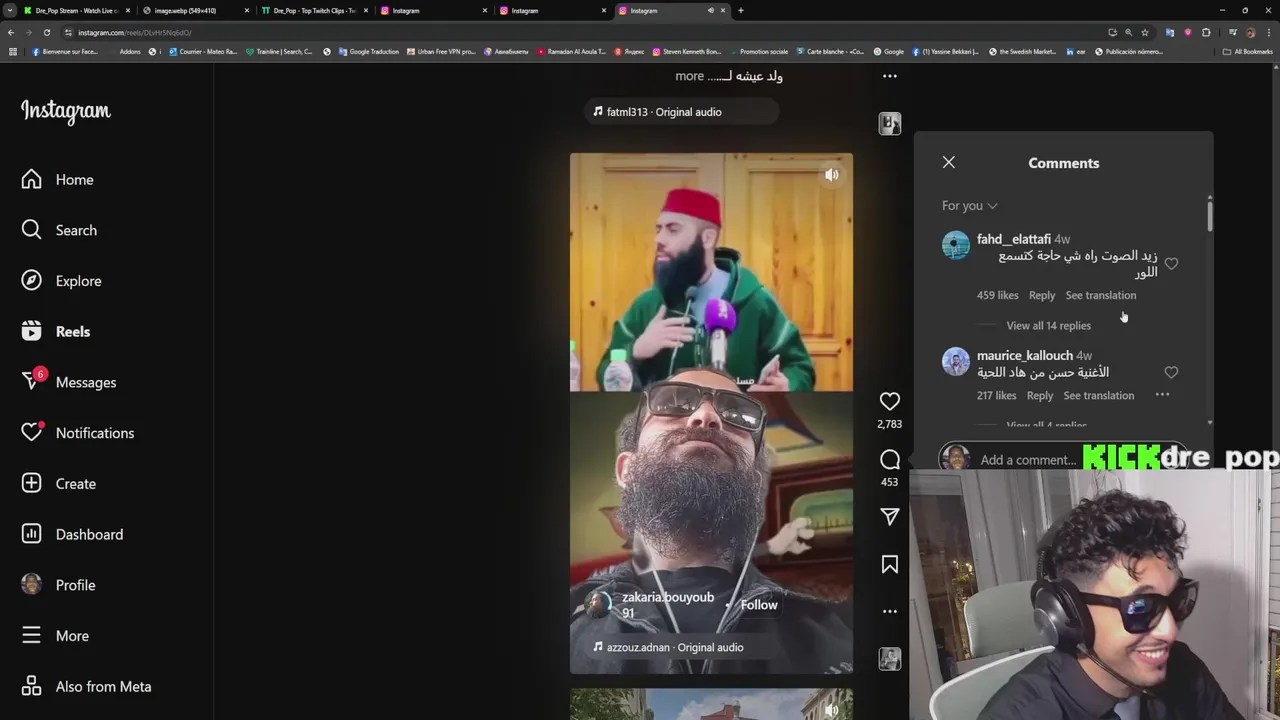See translation of fahd__elattafi's comment
This screenshot has width=1280, height=720.
[1100, 296]
